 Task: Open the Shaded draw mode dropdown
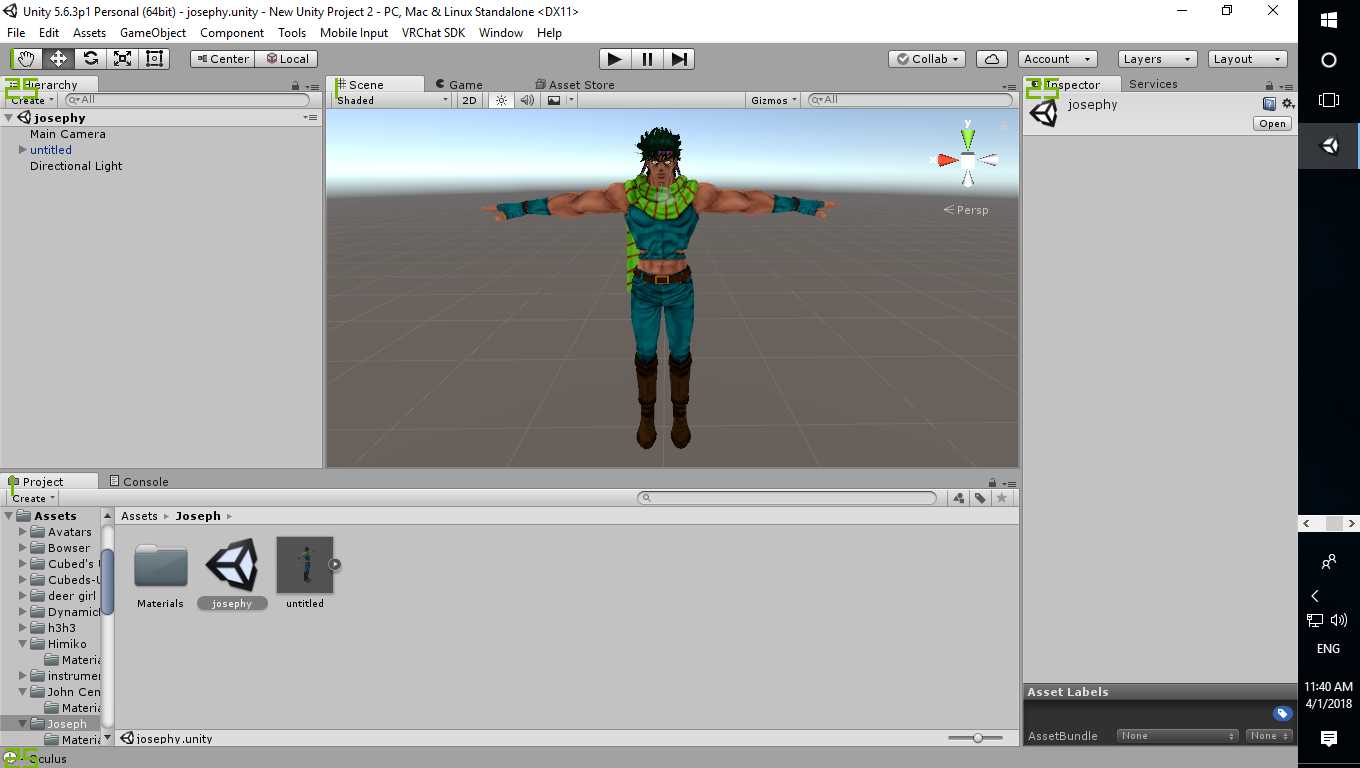[x=392, y=100]
